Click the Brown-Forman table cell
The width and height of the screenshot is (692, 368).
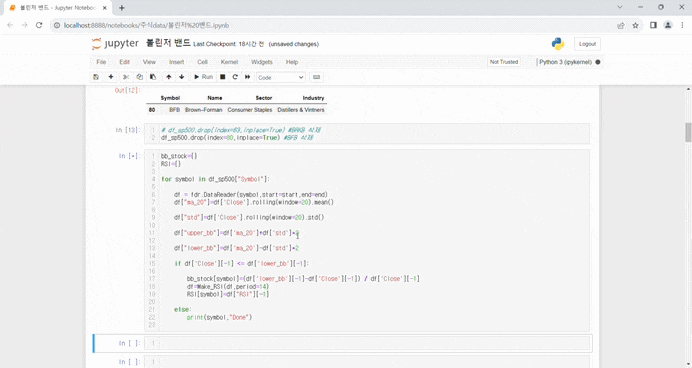pyautogui.click(x=203, y=110)
